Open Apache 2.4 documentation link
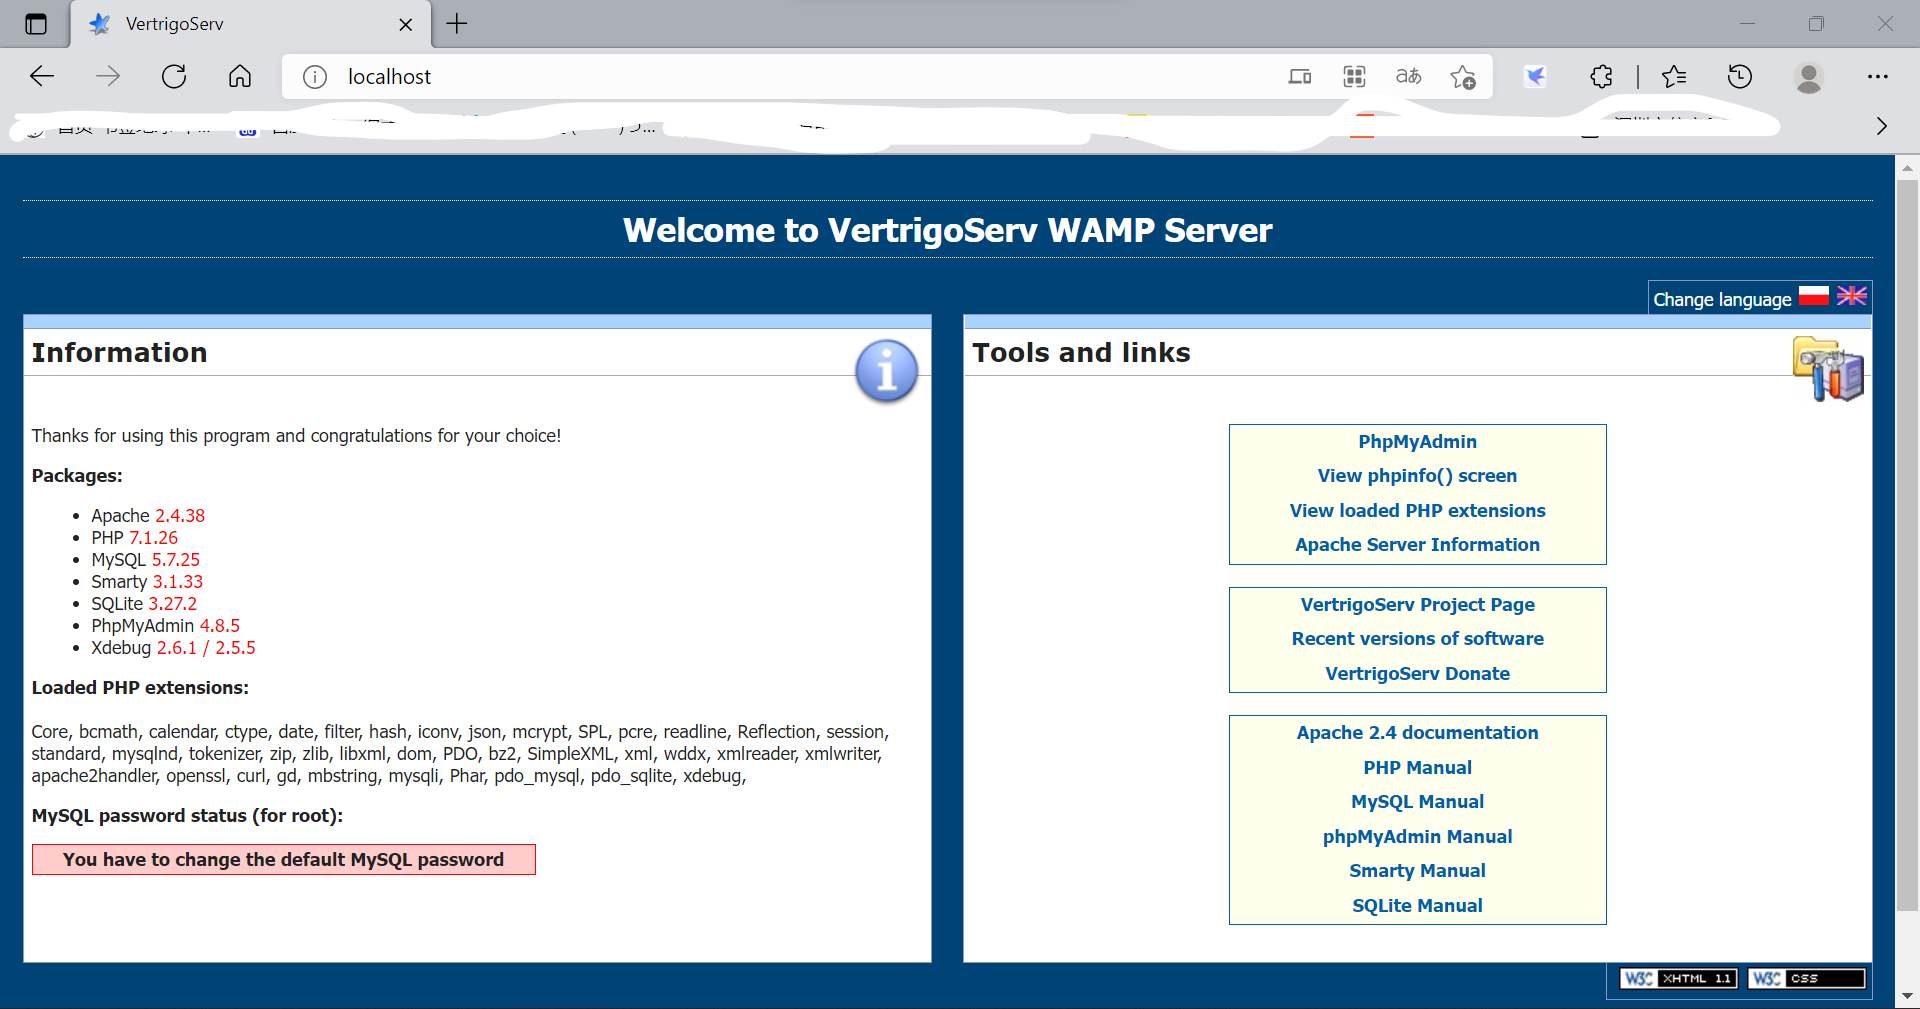Screen dimensions: 1920x1009 pos(1417,733)
